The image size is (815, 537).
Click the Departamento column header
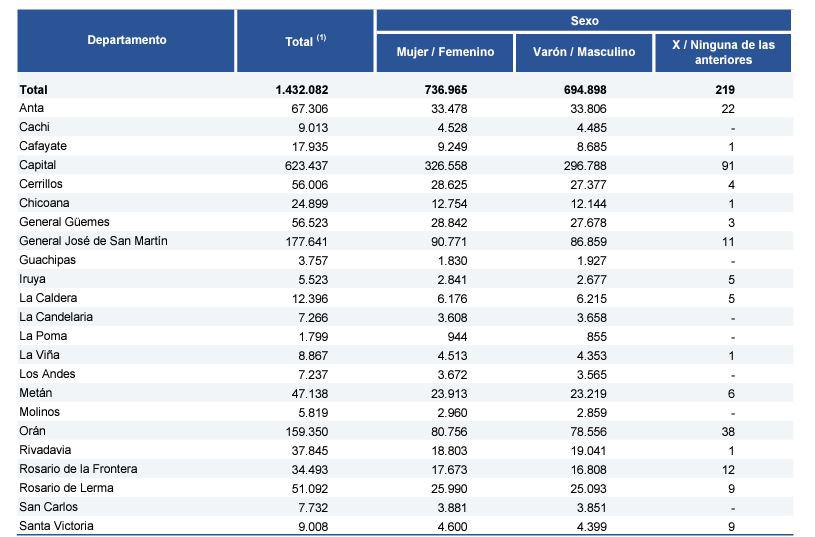pyautogui.click(x=126, y=41)
